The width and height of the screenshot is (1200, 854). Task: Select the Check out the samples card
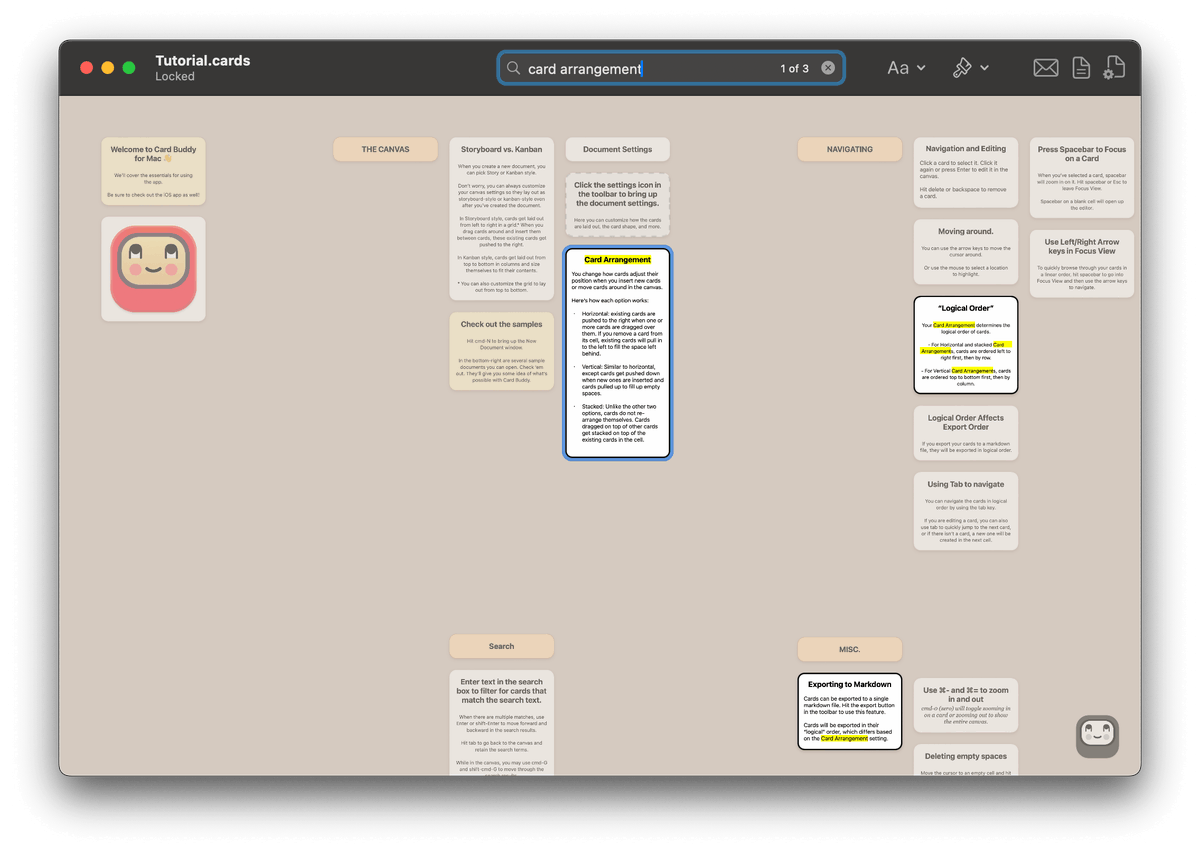501,351
